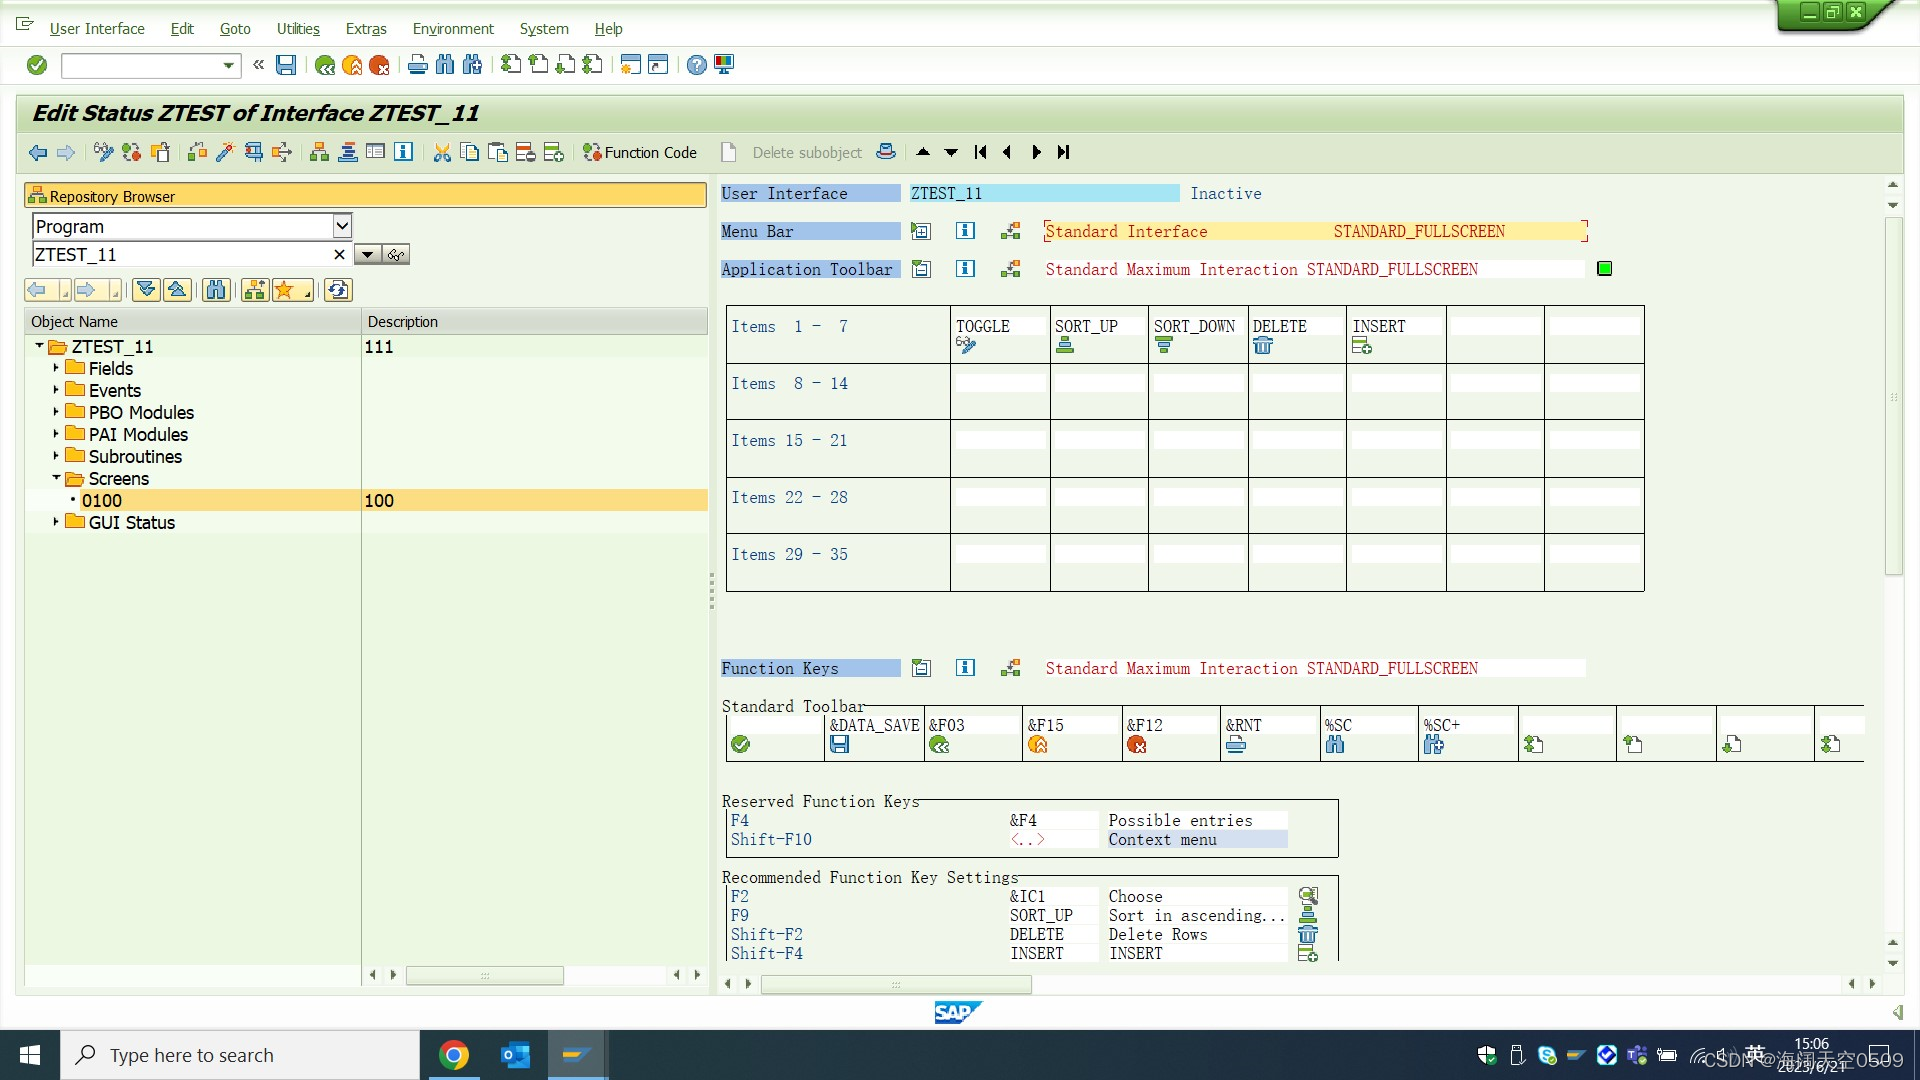Image resolution: width=1920 pixels, height=1080 pixels.
Task: Click the Help question mark icon
Action: click(x=696, y=65)
